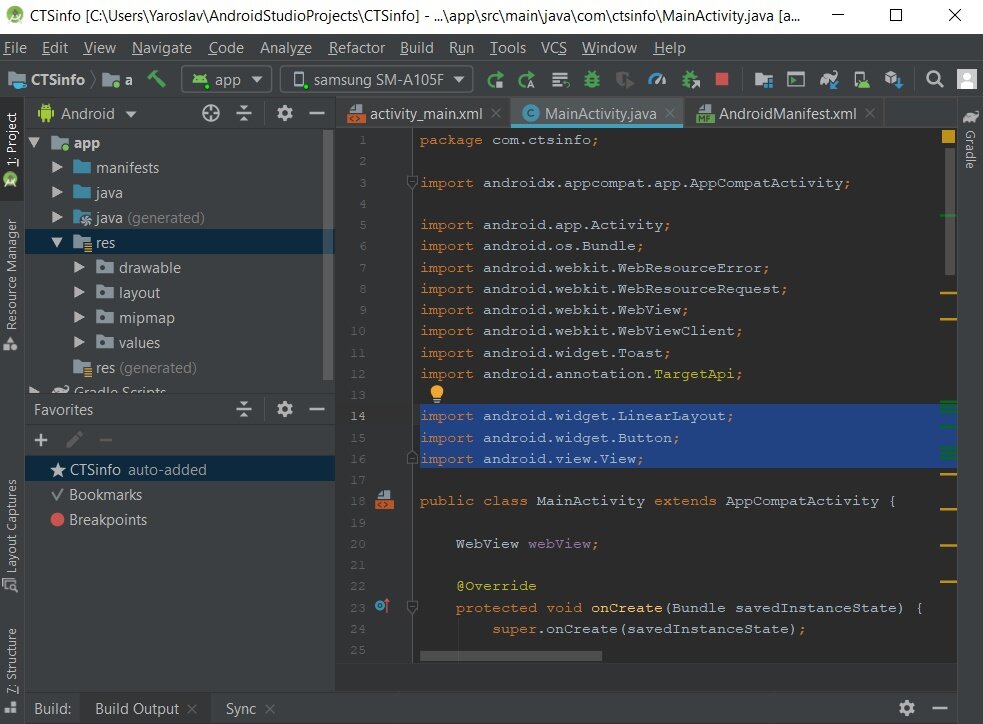Screen dimensions: 983x724
Task: Click the Project panel locate target icon
Action: coord(211,113)
